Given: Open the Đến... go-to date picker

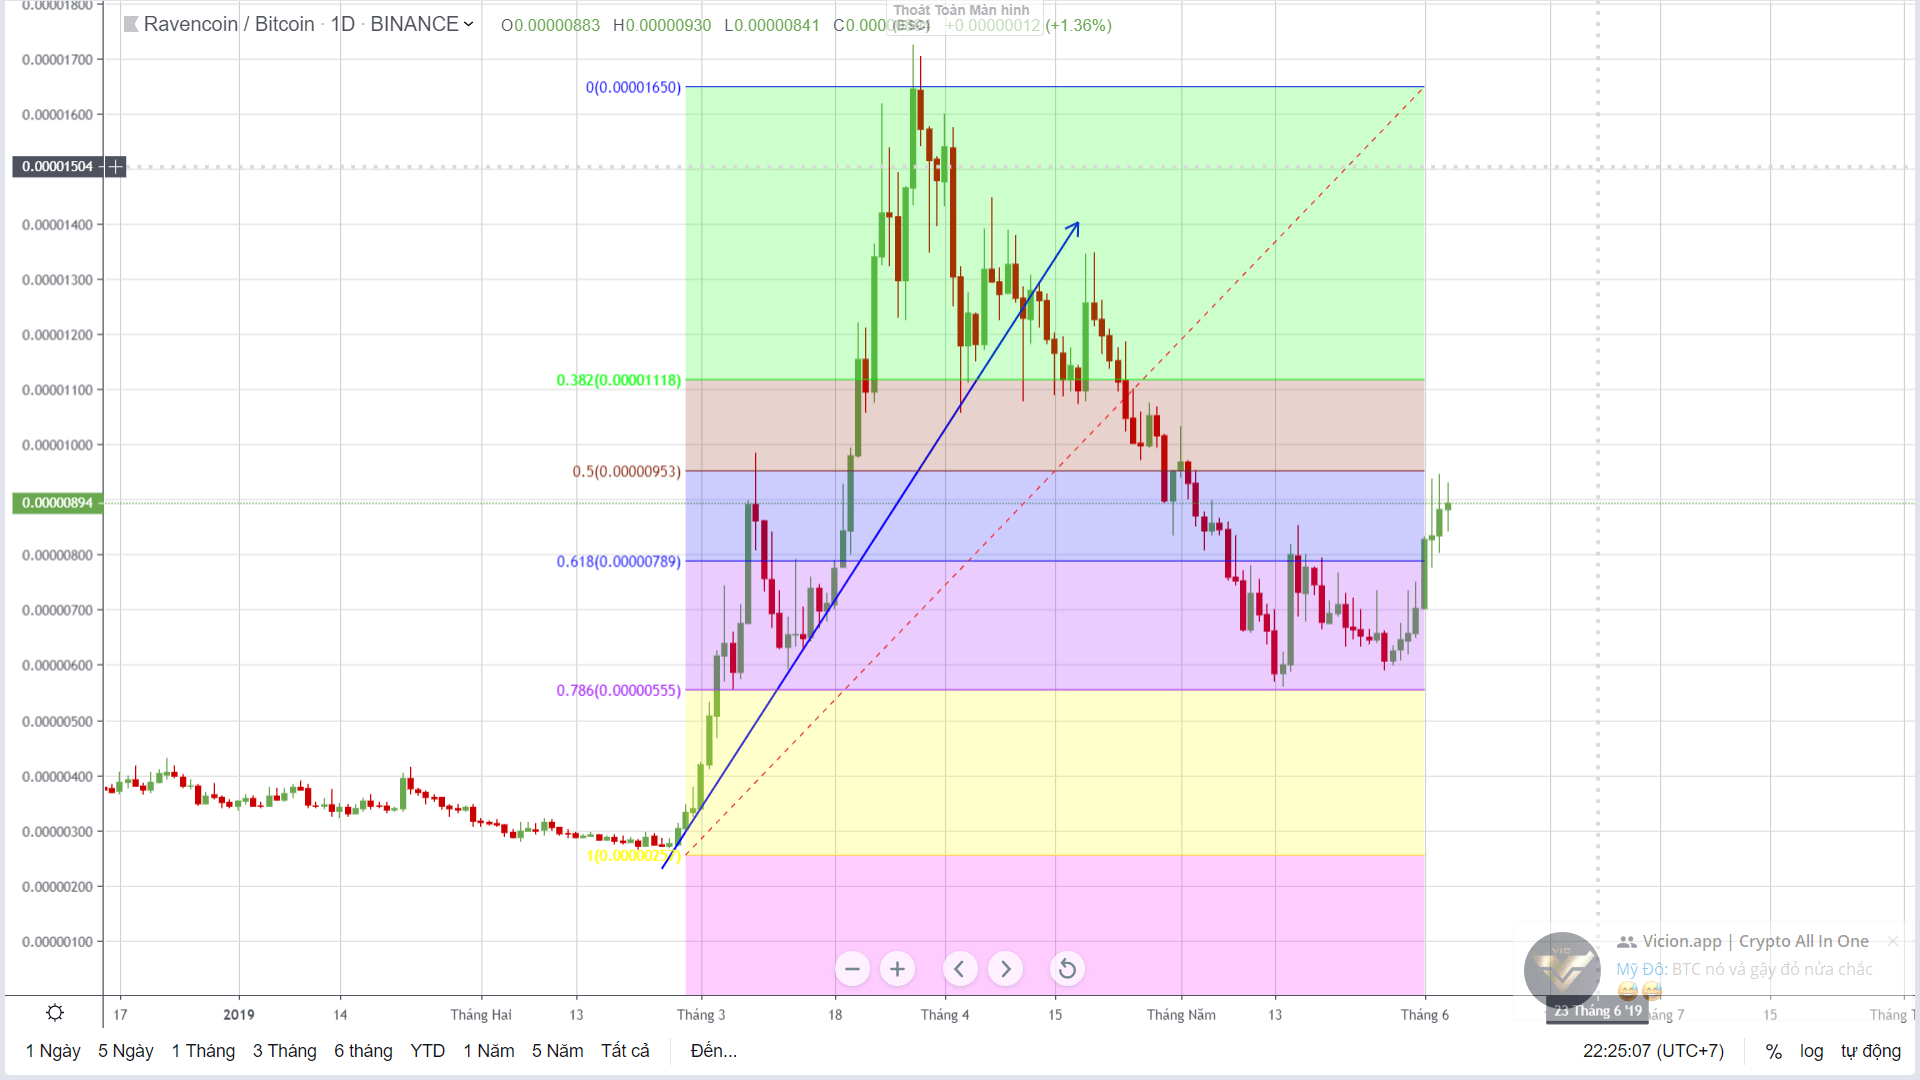Looking at the screenshot, I should [x=714, y=1051].
